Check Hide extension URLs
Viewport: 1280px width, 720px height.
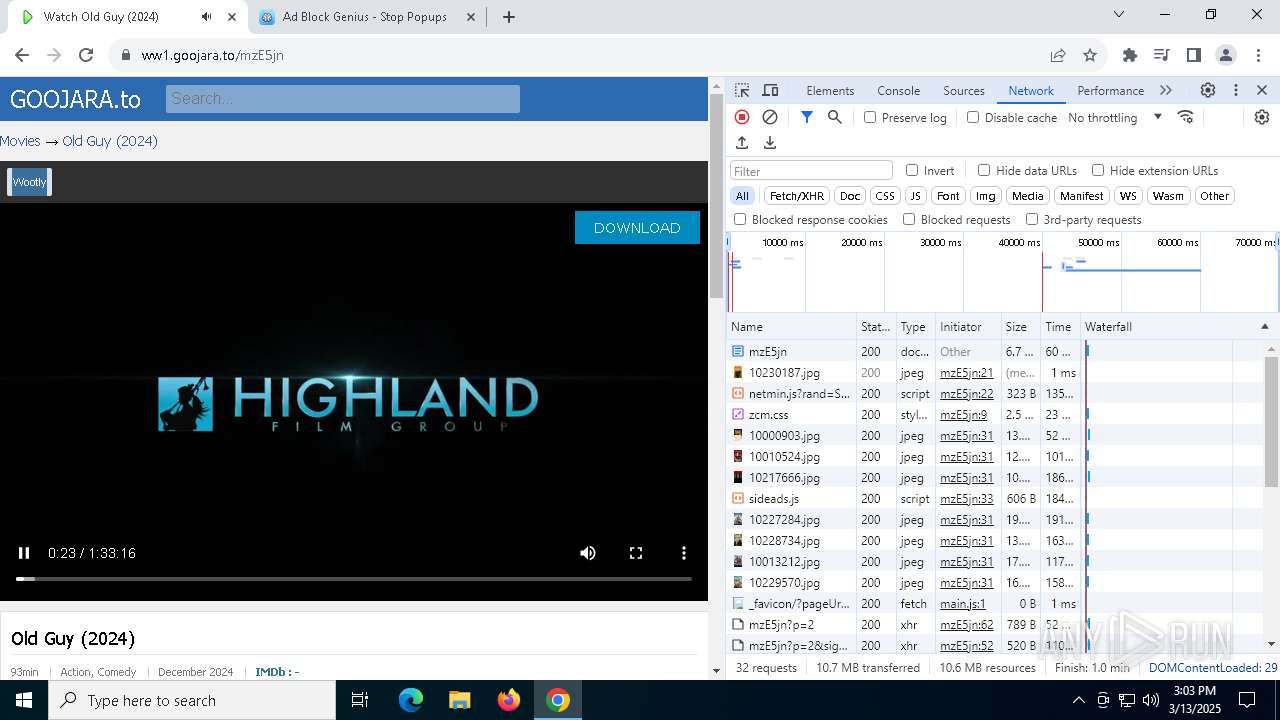(x=1098, y=170)
